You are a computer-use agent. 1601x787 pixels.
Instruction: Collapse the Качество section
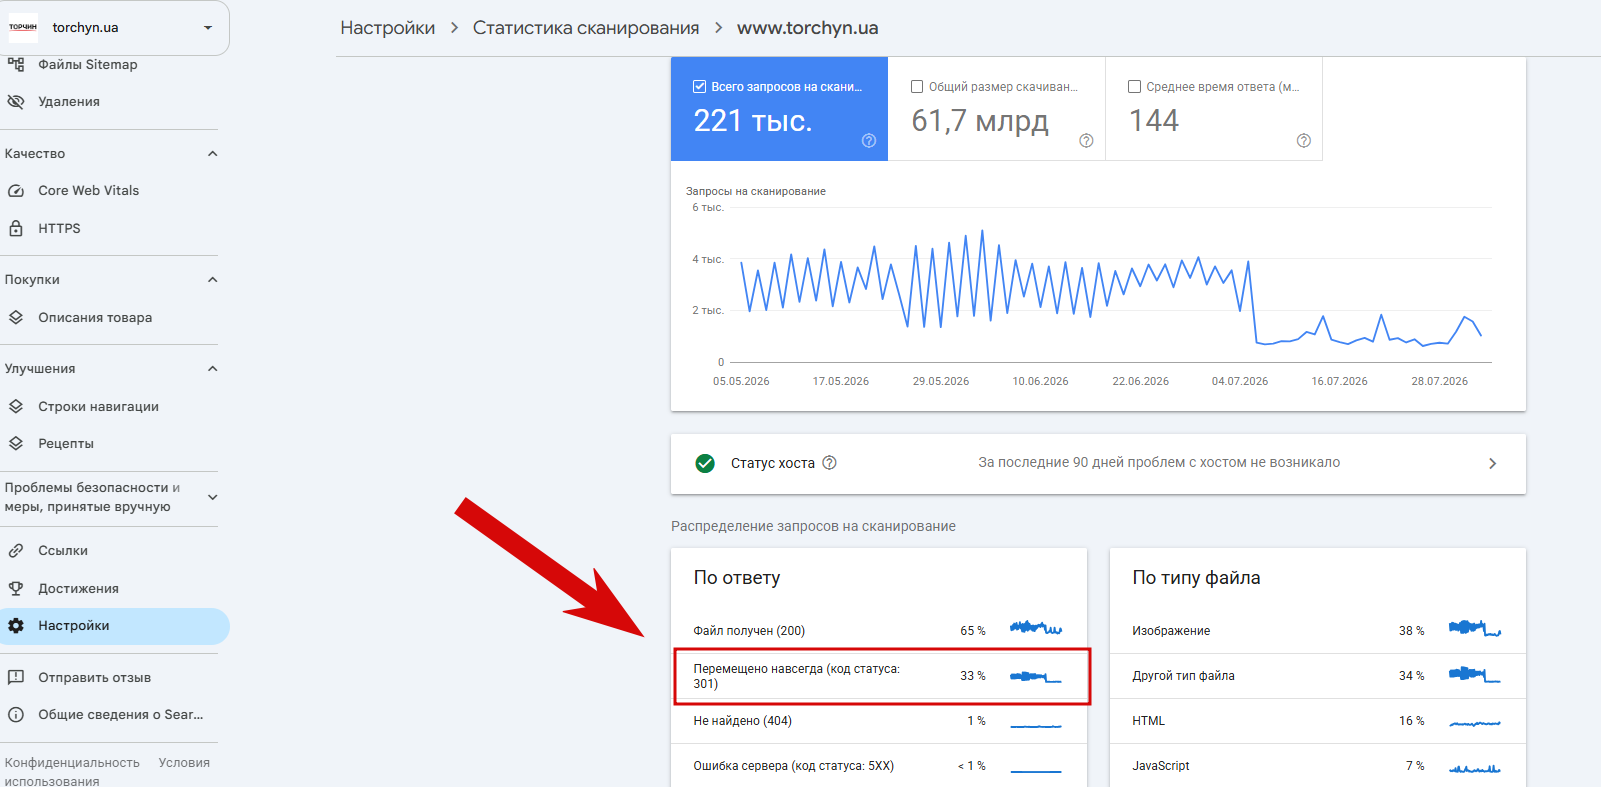[212, 154]
